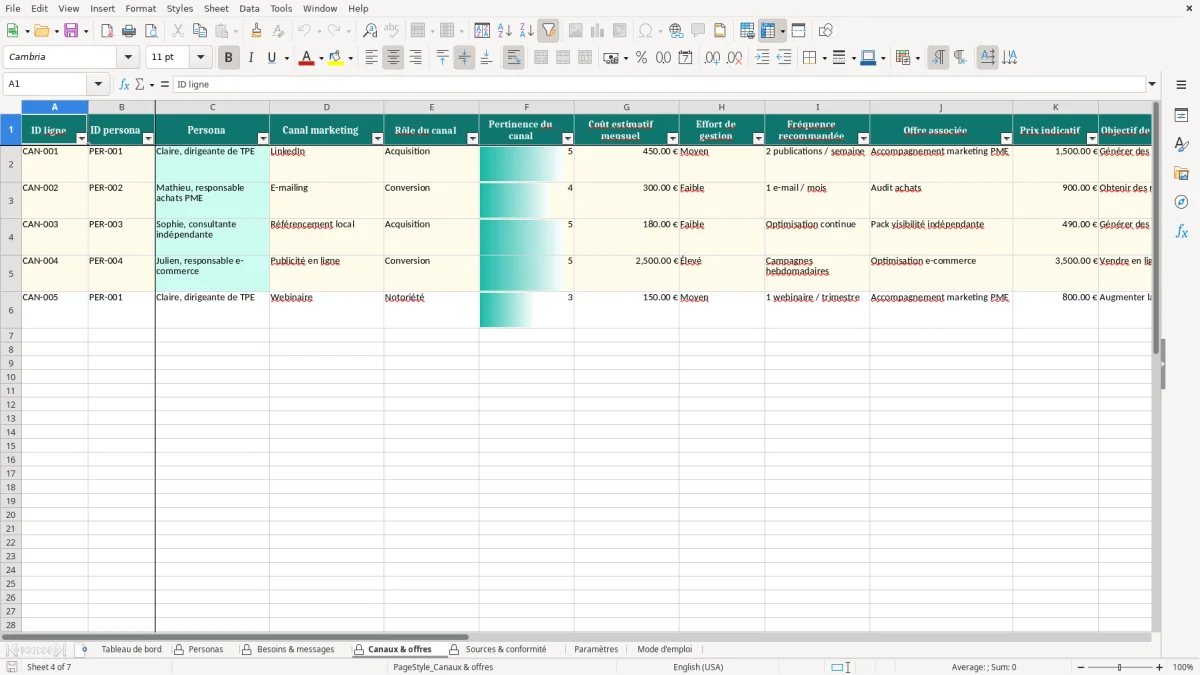Image resolution: width=1200 pixels, height=675 pixels.
Task: Increase indent
Action: coord(762,58)
